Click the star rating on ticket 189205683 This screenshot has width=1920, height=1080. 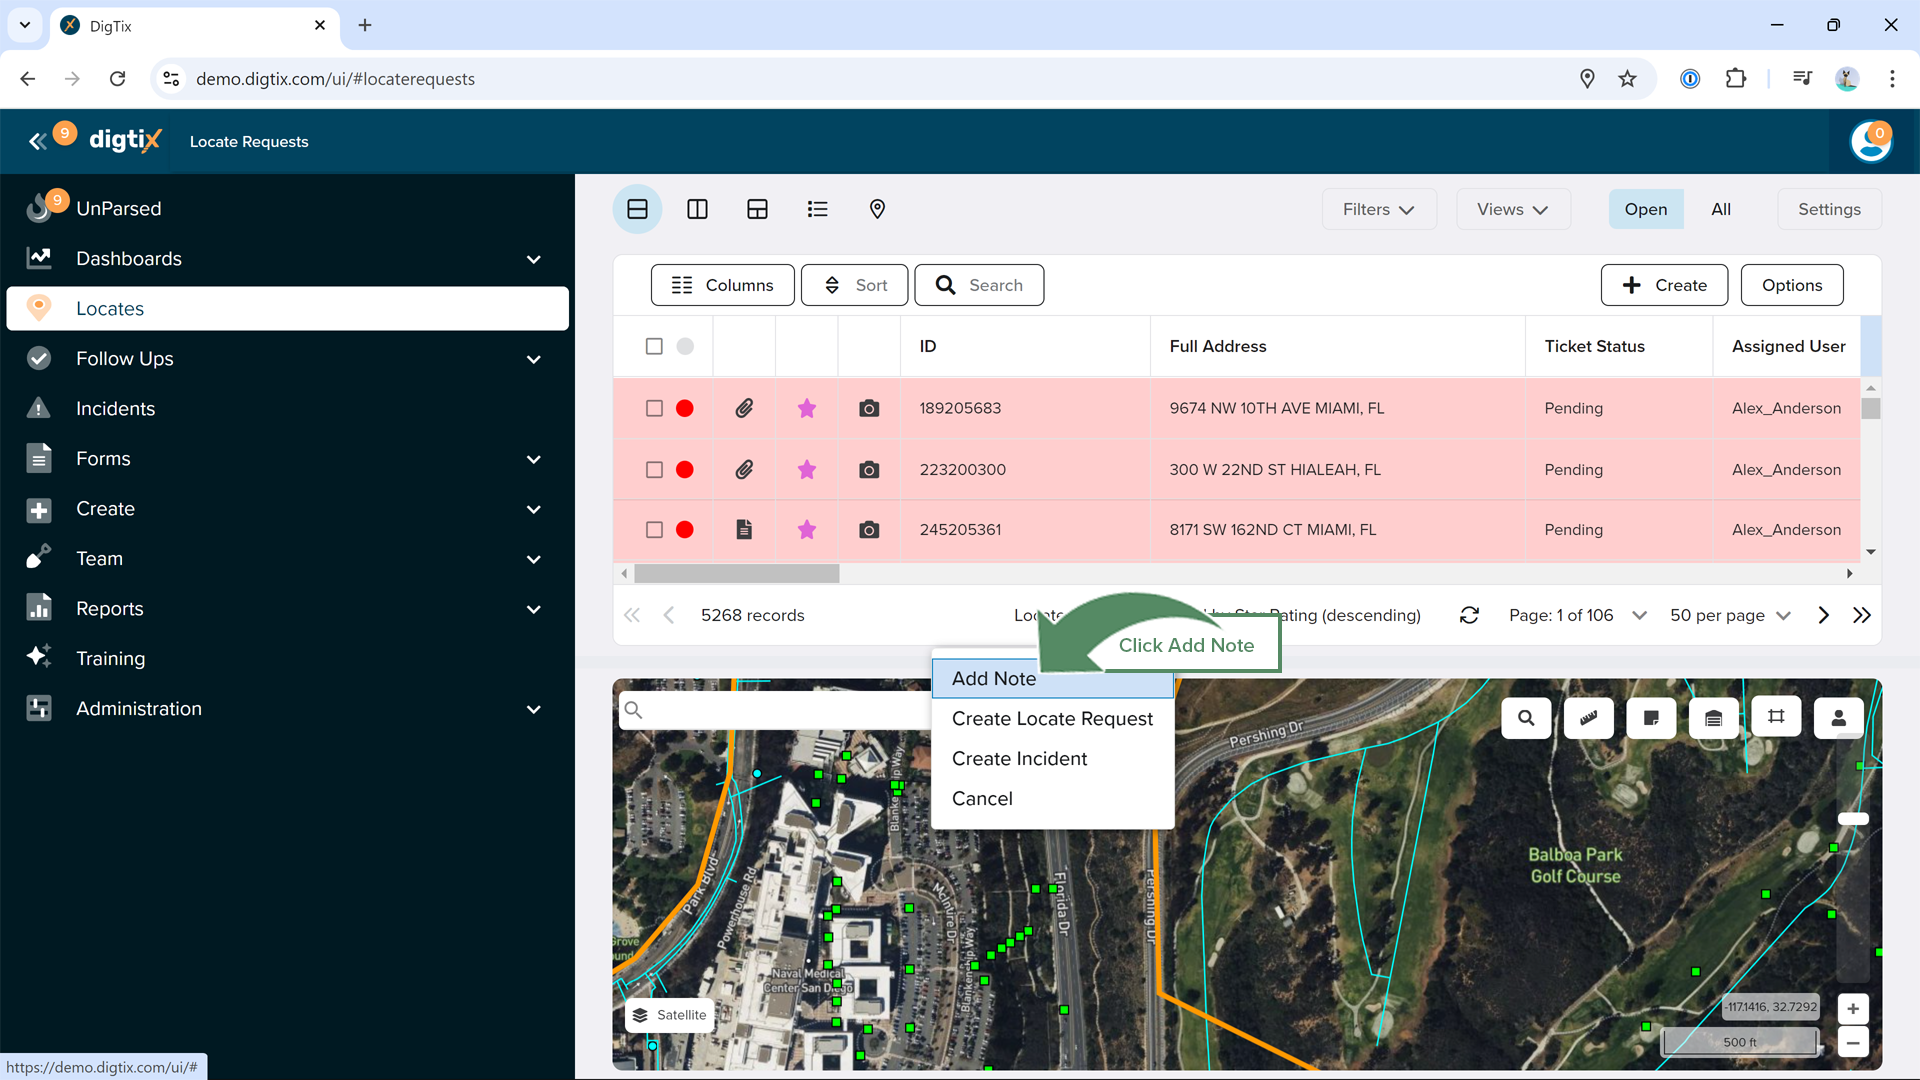coord(806,408)
